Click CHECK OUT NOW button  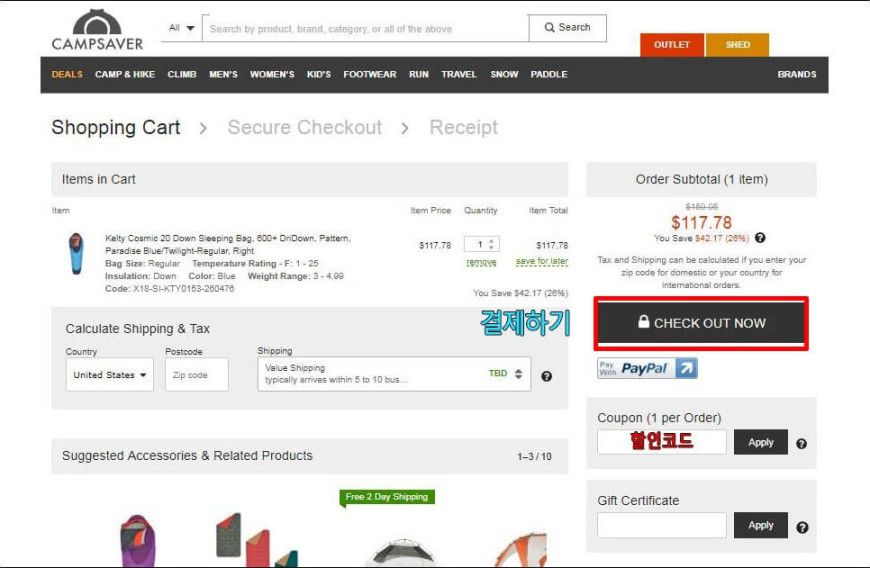click(701, 323)
